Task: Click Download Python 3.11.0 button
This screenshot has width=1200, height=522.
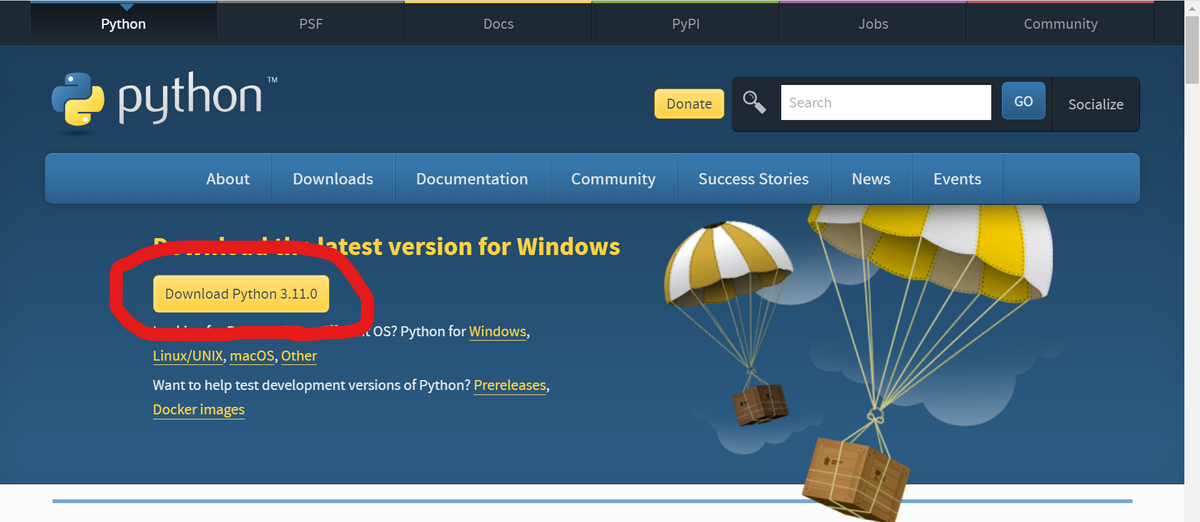Action: [241, 294]
